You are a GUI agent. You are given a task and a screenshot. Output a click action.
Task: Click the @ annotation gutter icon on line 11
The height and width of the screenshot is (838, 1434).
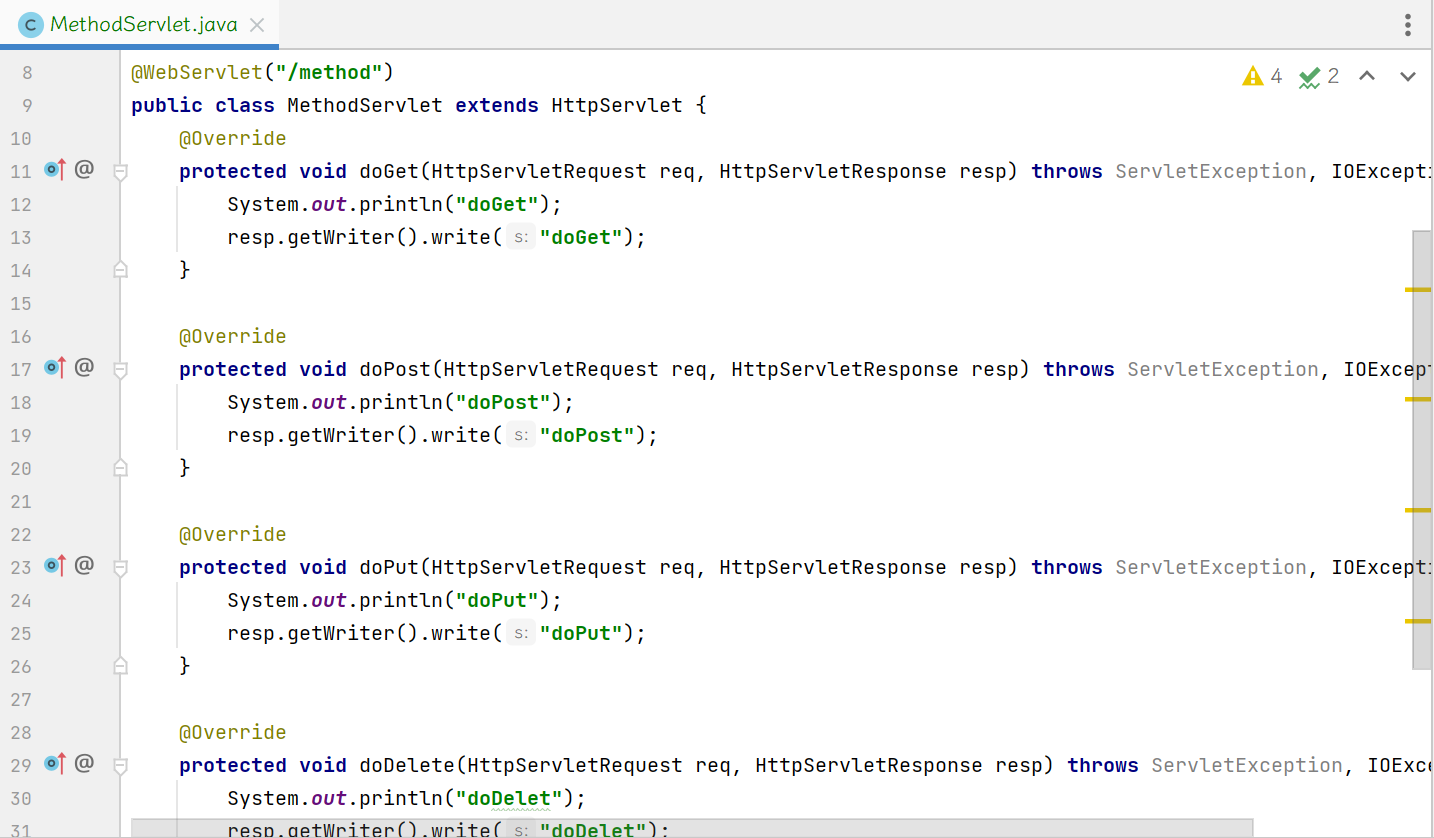tap(84, 170)
